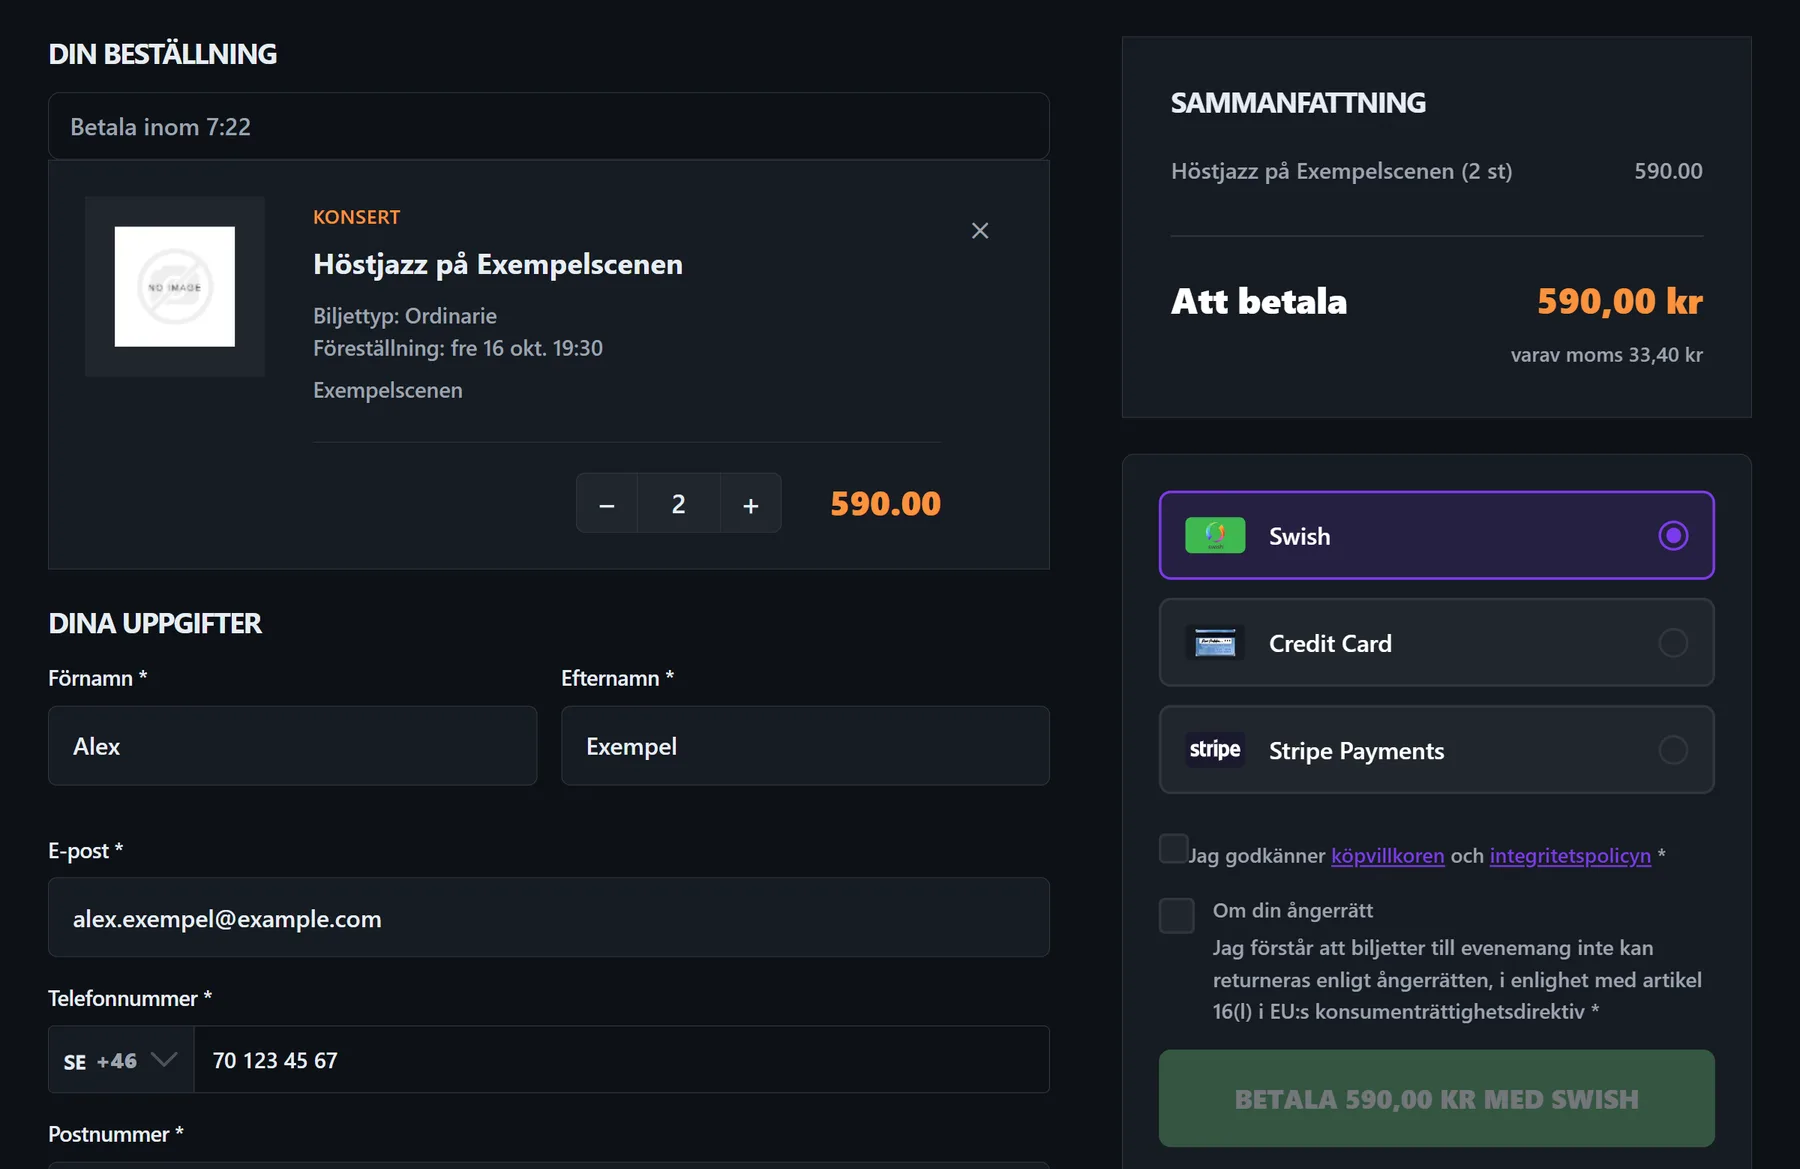
Task: Click the KONSERT category label
Action: click(357, 217)
